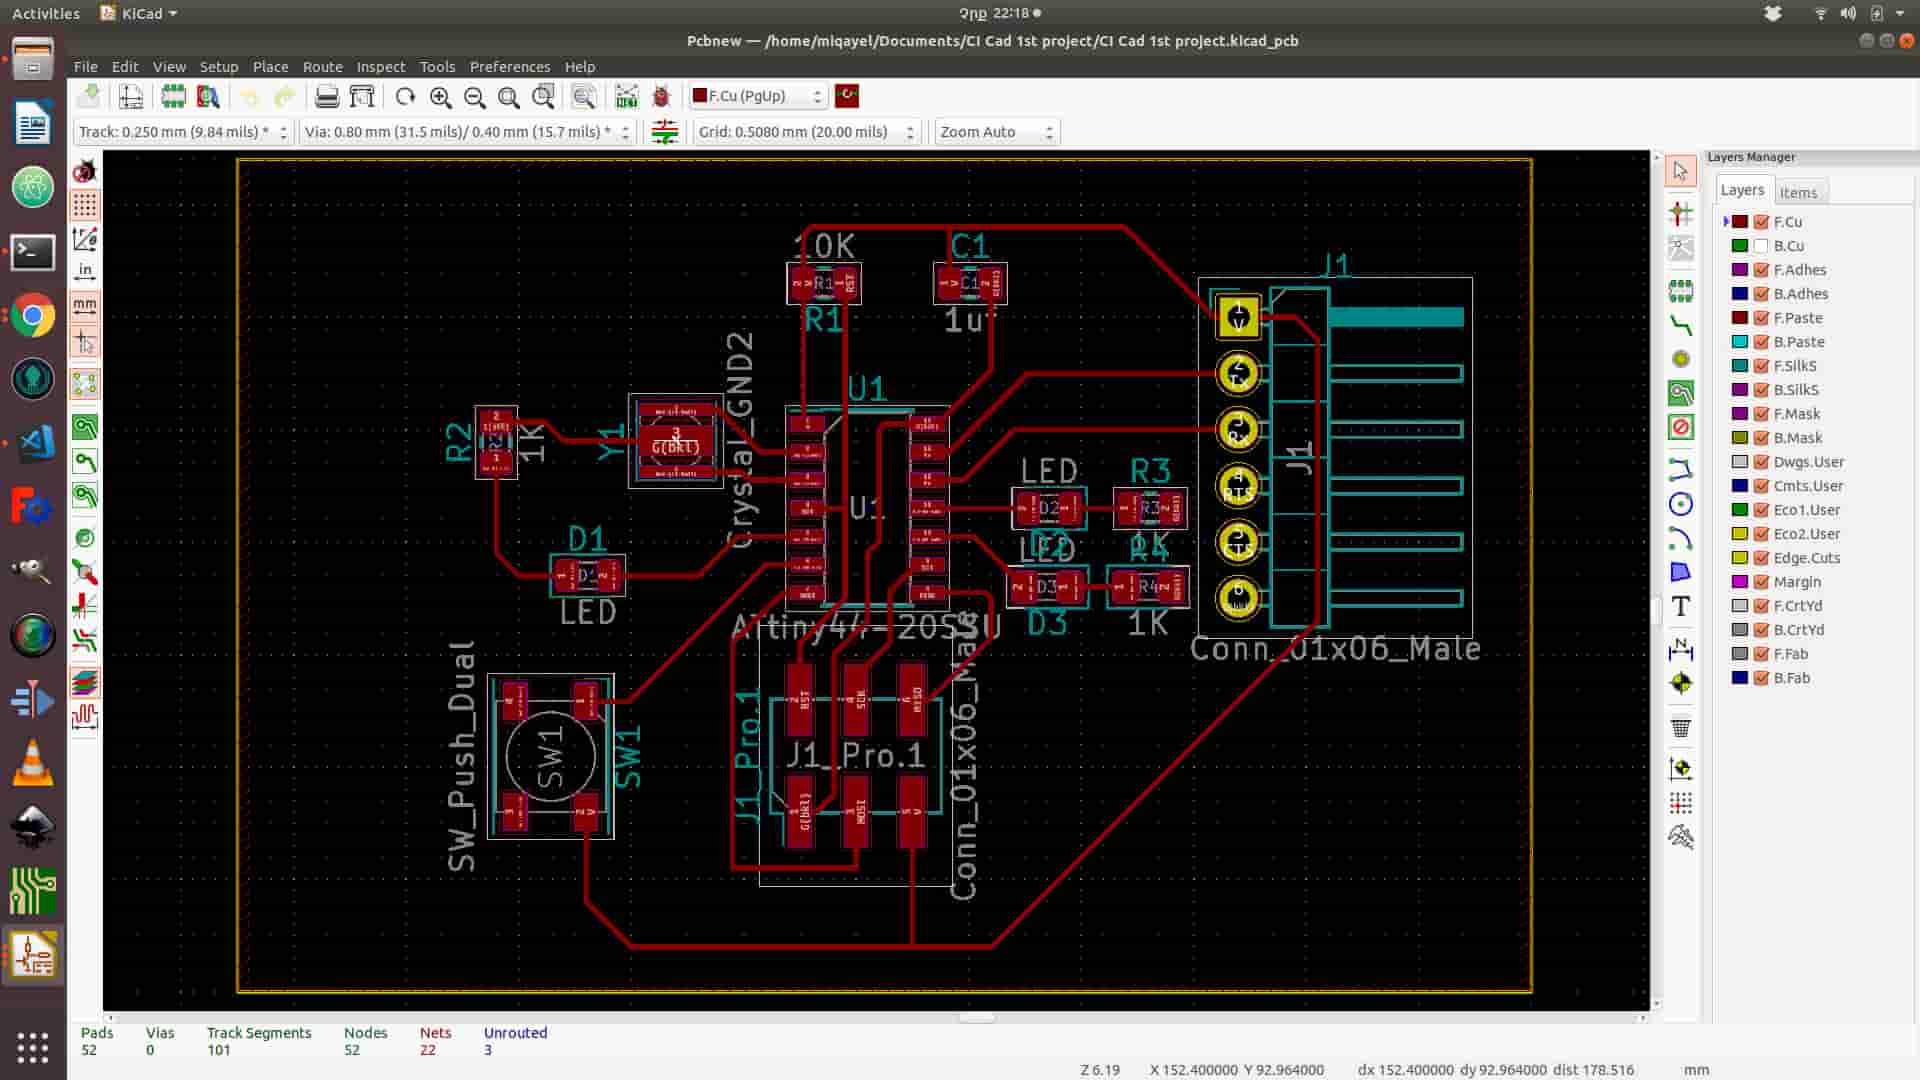Toggle B.Cu layer visibility checkbox
Screen dimensions: 1920x1080
(x=1762, y=246)
